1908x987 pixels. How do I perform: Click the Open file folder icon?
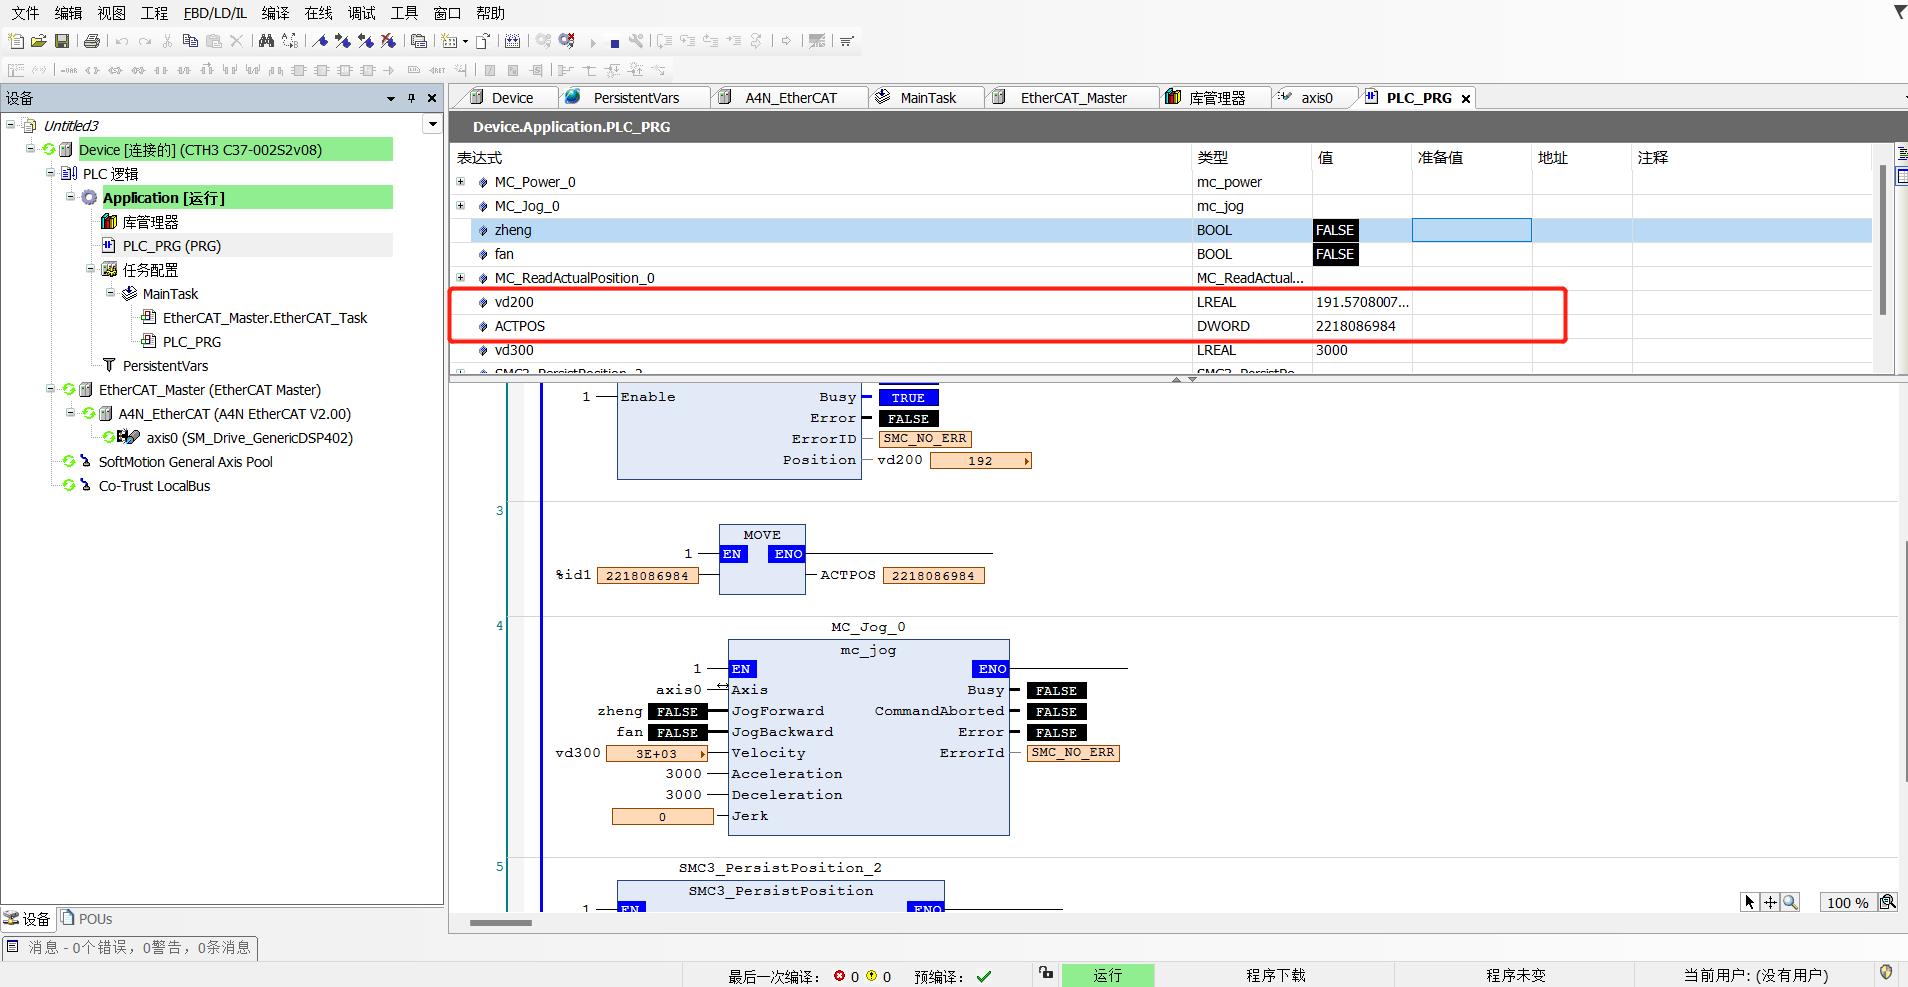(39, 41)
